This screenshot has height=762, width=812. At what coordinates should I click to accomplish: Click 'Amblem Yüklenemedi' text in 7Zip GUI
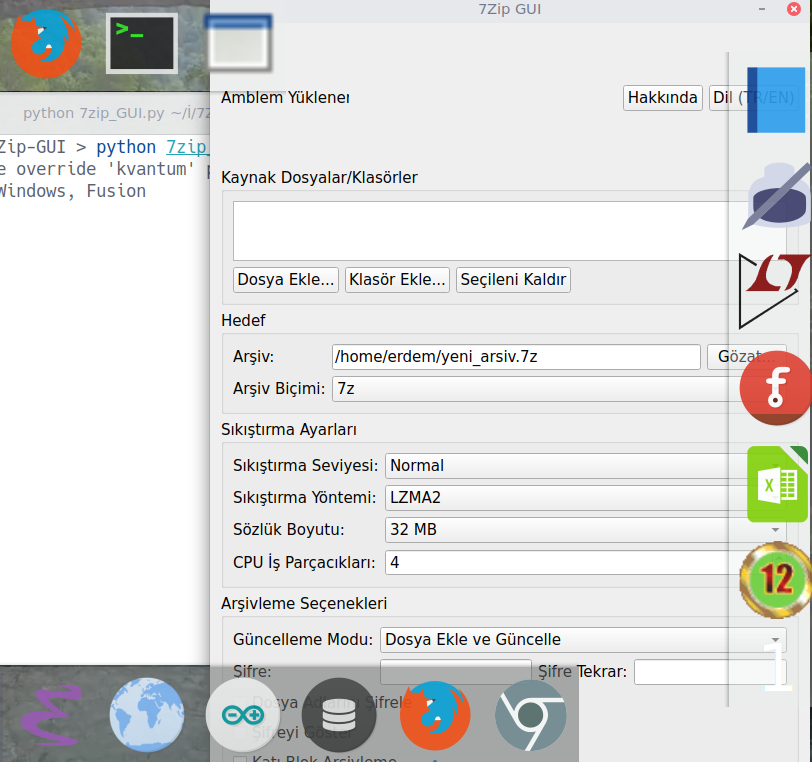(x=285, y=97)
